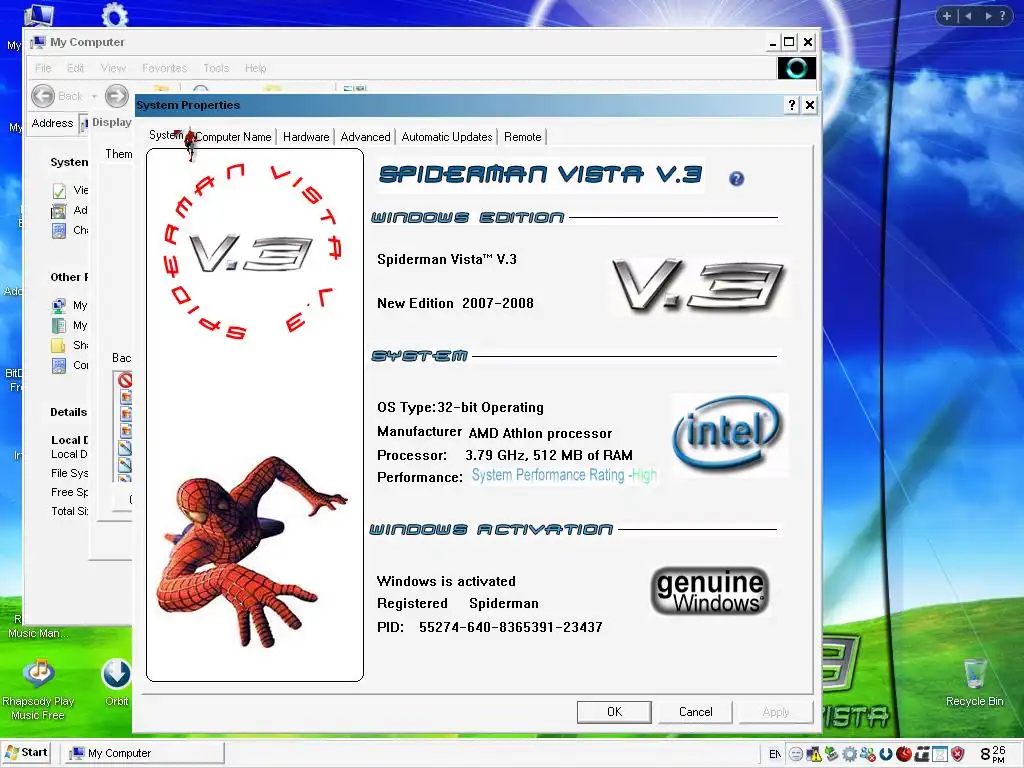Viewport: 1024px width, 768px height.
Task: Click the 'Details' heading in My Computer sidebar
Action: 69,412
